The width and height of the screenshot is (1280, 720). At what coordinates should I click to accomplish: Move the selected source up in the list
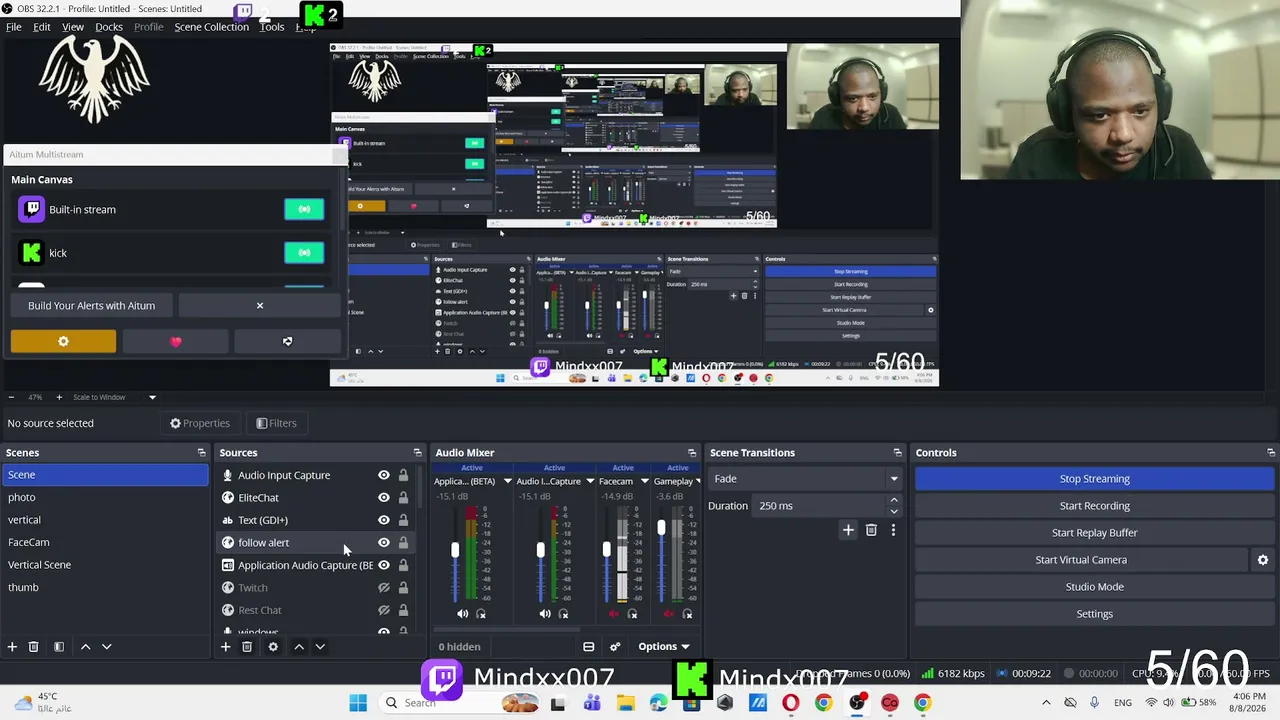click(299, 647)
